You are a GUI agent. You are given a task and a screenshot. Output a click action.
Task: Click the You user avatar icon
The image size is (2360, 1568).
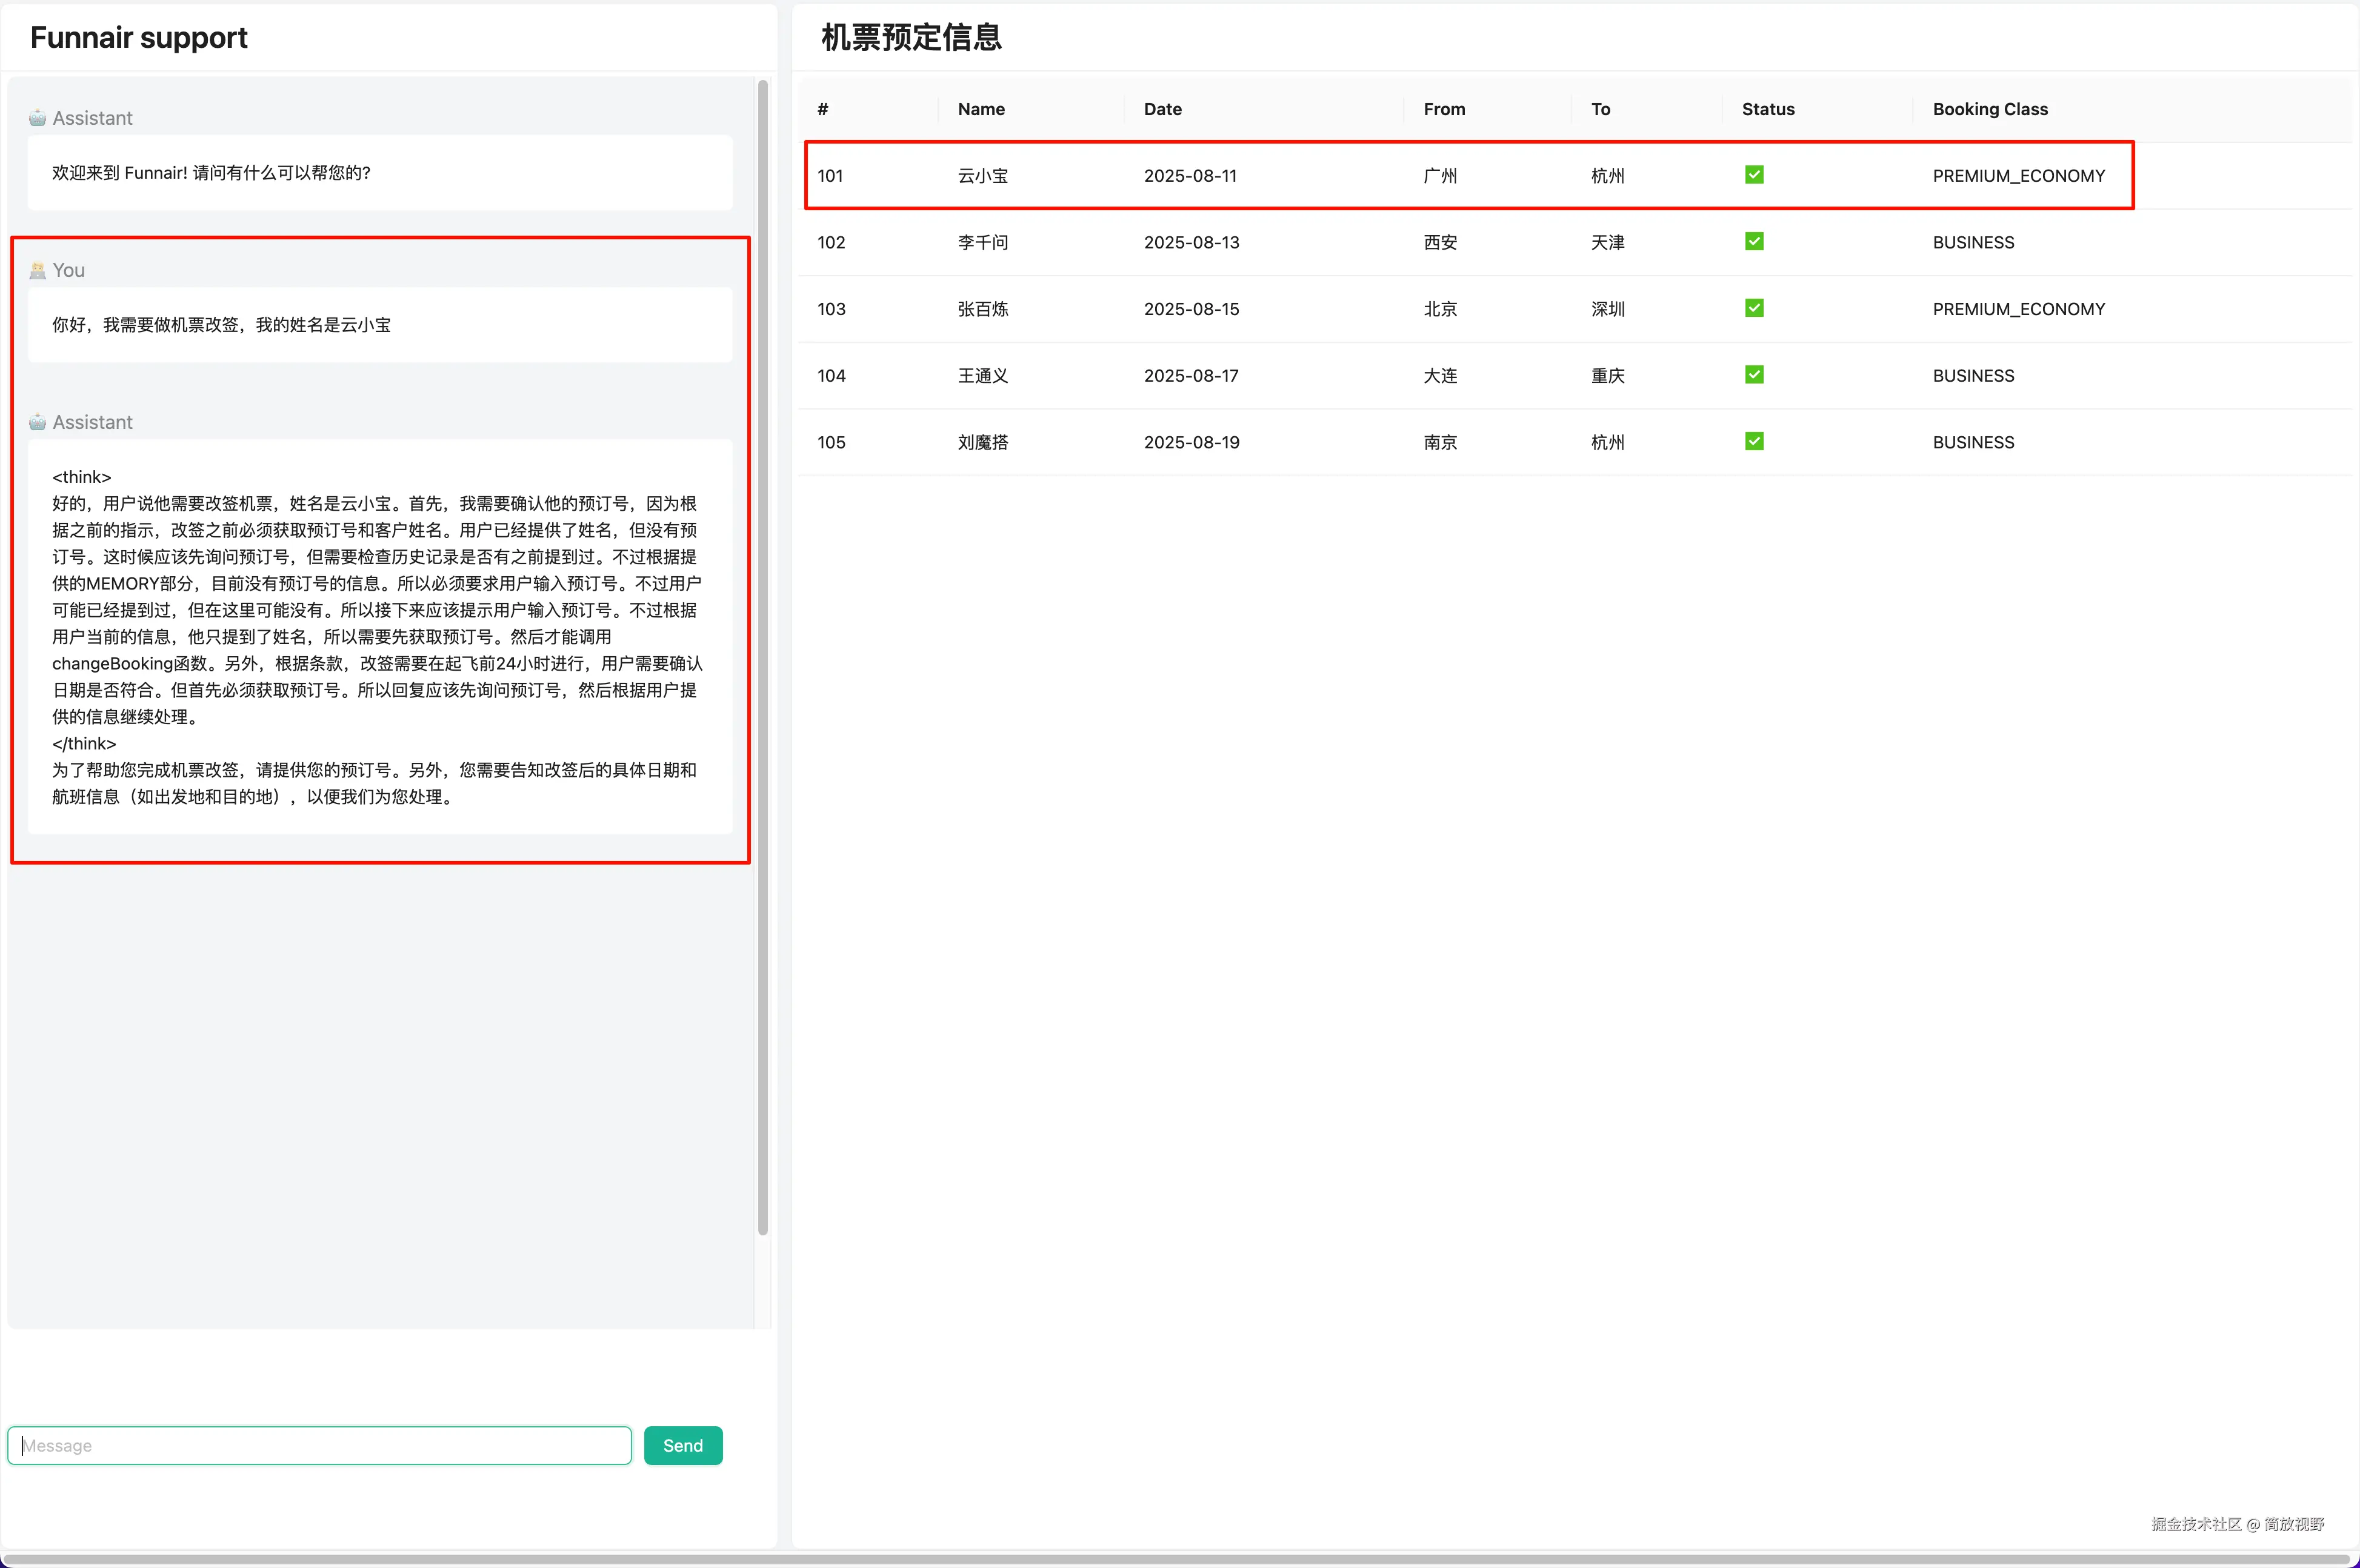pos(37,270)
